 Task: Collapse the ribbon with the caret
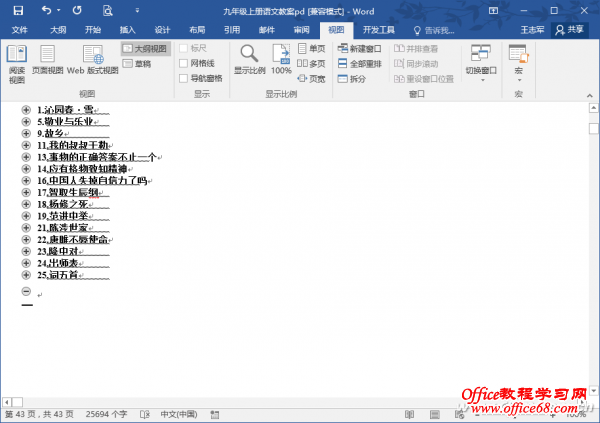point(590,95)
